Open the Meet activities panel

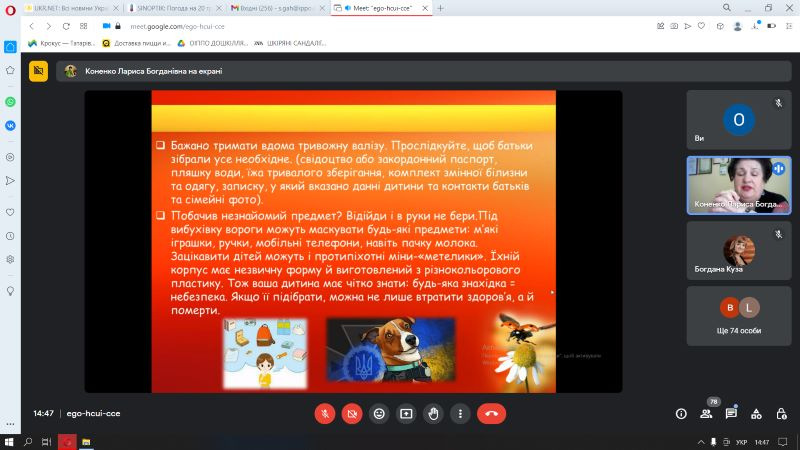pos(756,414)
